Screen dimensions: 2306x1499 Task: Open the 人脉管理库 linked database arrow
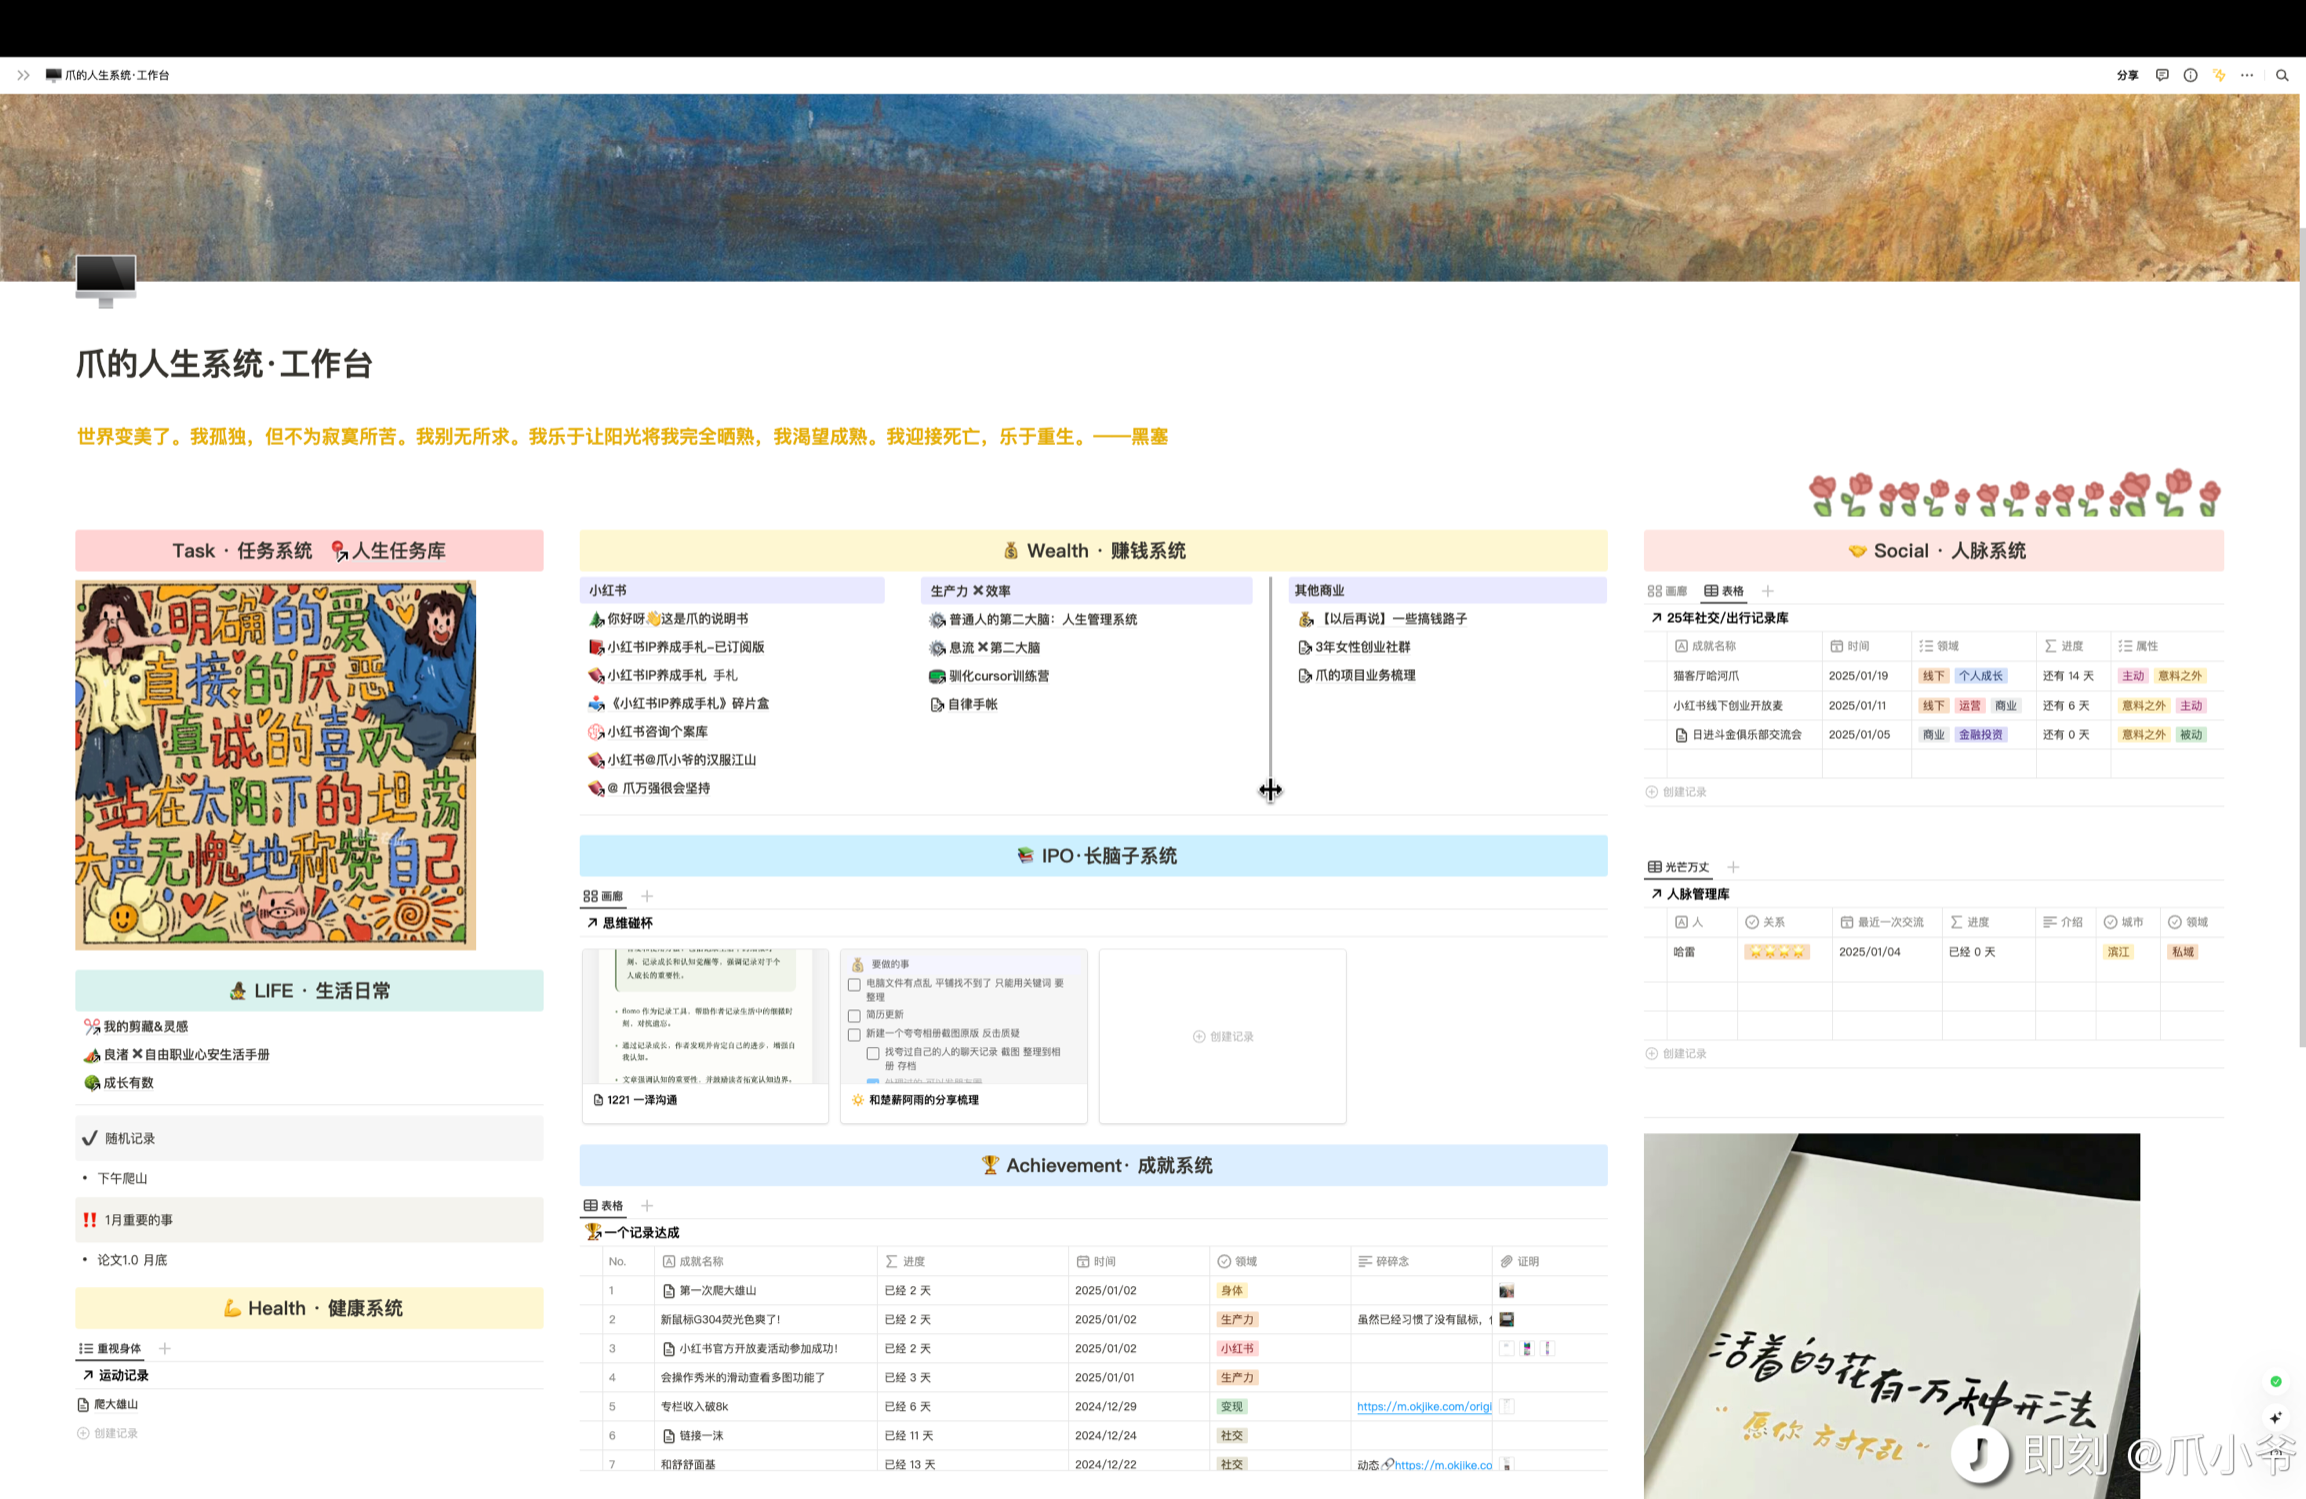(1656, 894)
